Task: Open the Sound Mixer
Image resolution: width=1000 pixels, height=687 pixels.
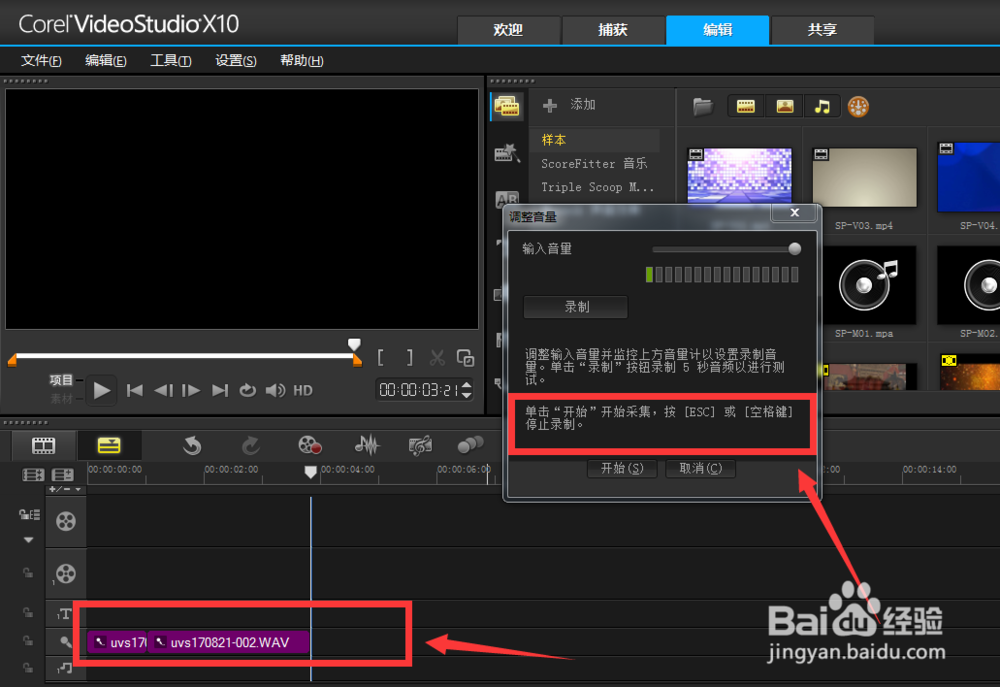Action: pos(367,445)
